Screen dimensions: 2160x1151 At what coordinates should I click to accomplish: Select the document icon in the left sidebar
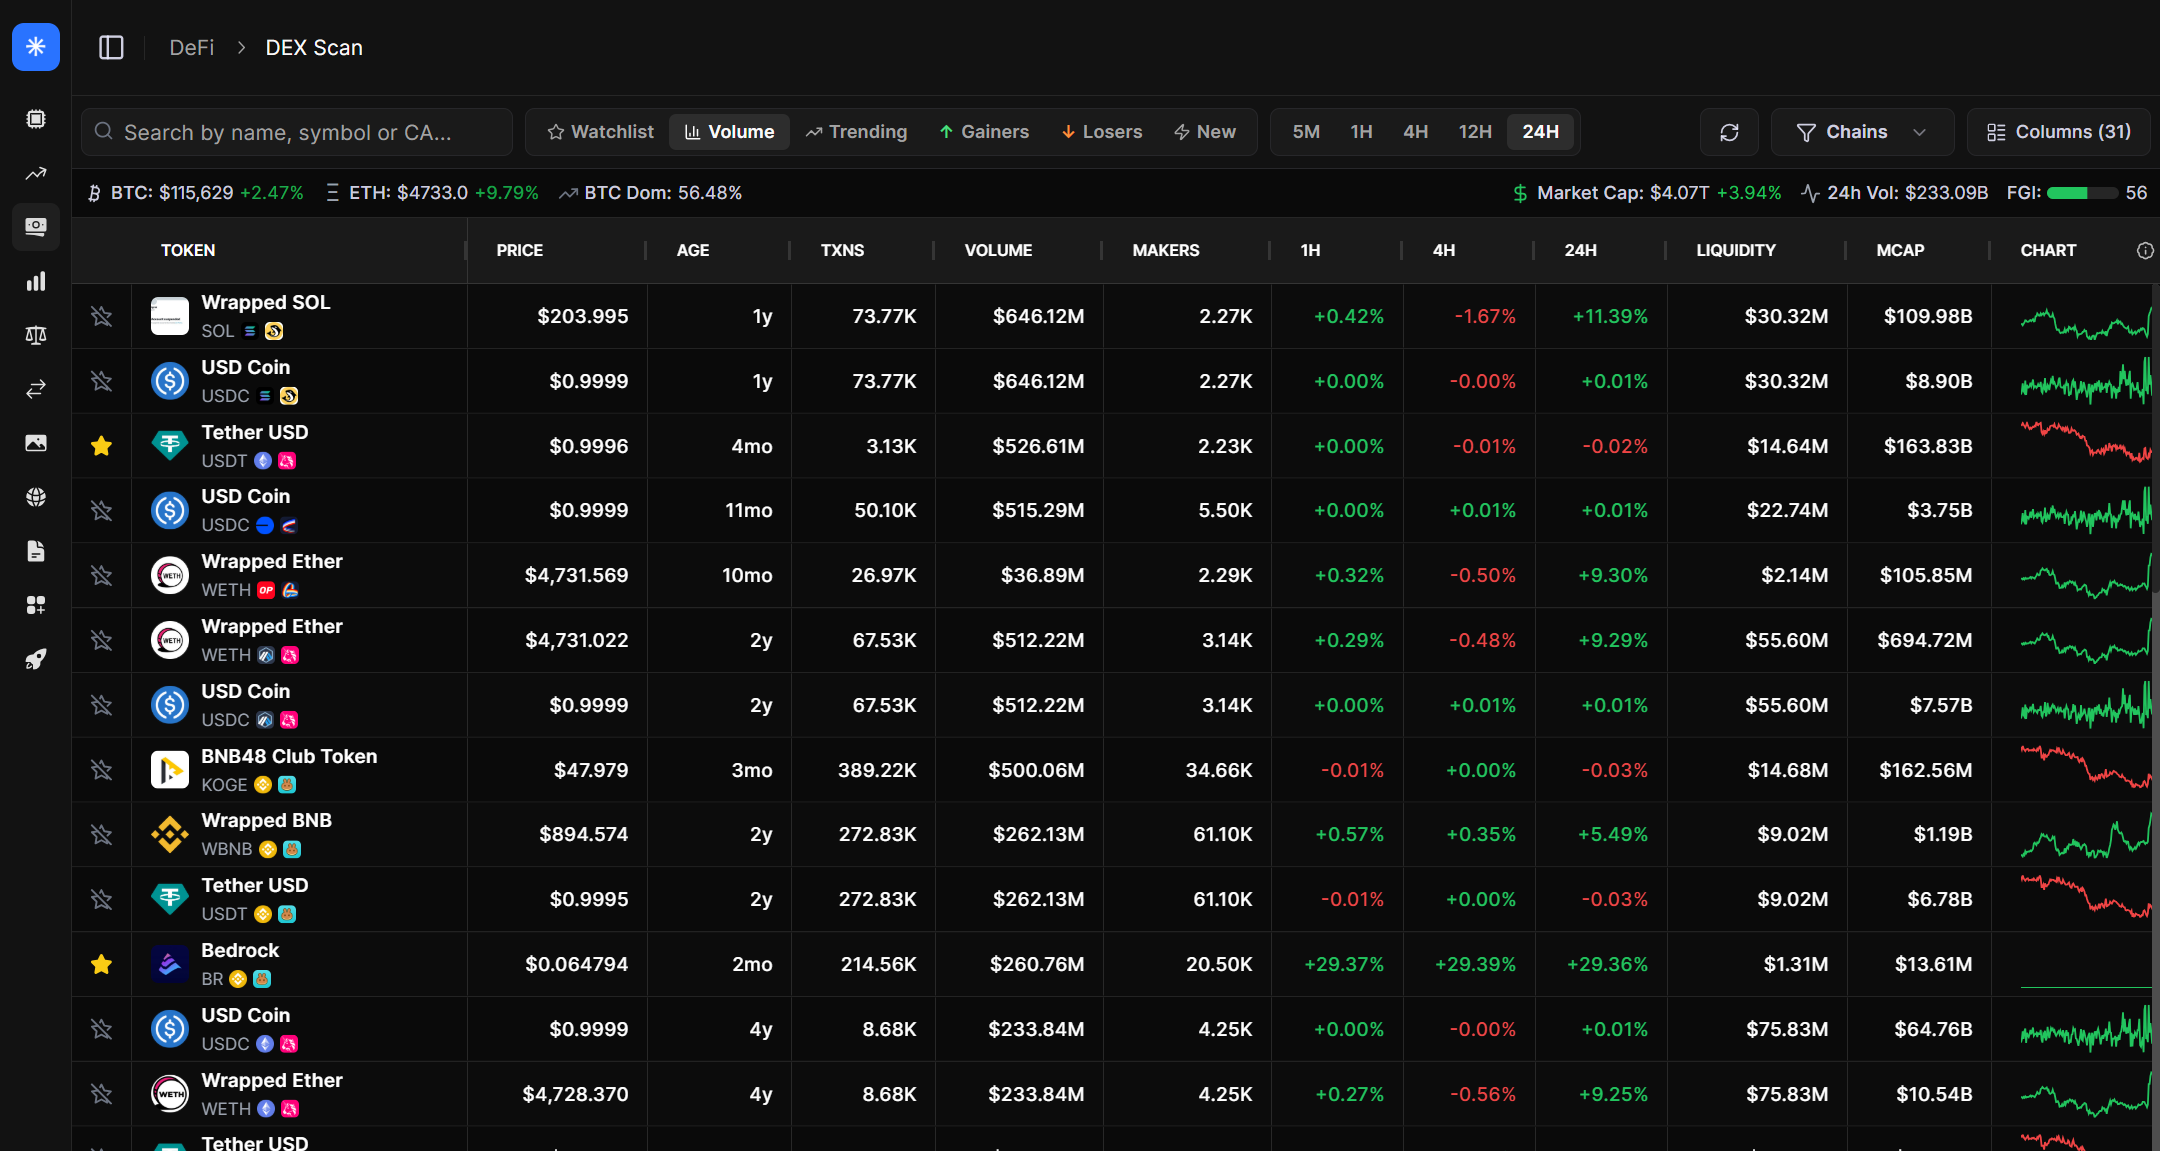pos(36,551)
